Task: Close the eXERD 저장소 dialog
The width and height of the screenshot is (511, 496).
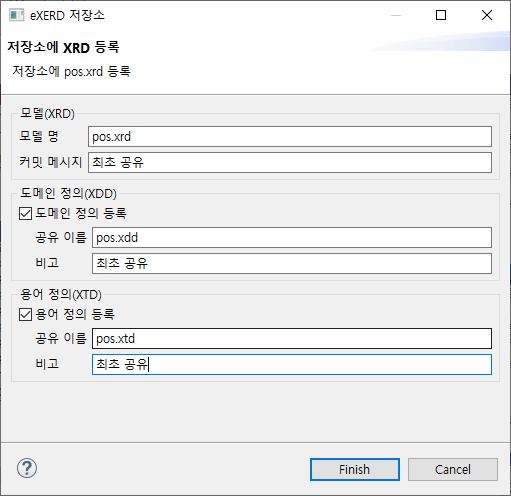Action: (x=487, y=15)
